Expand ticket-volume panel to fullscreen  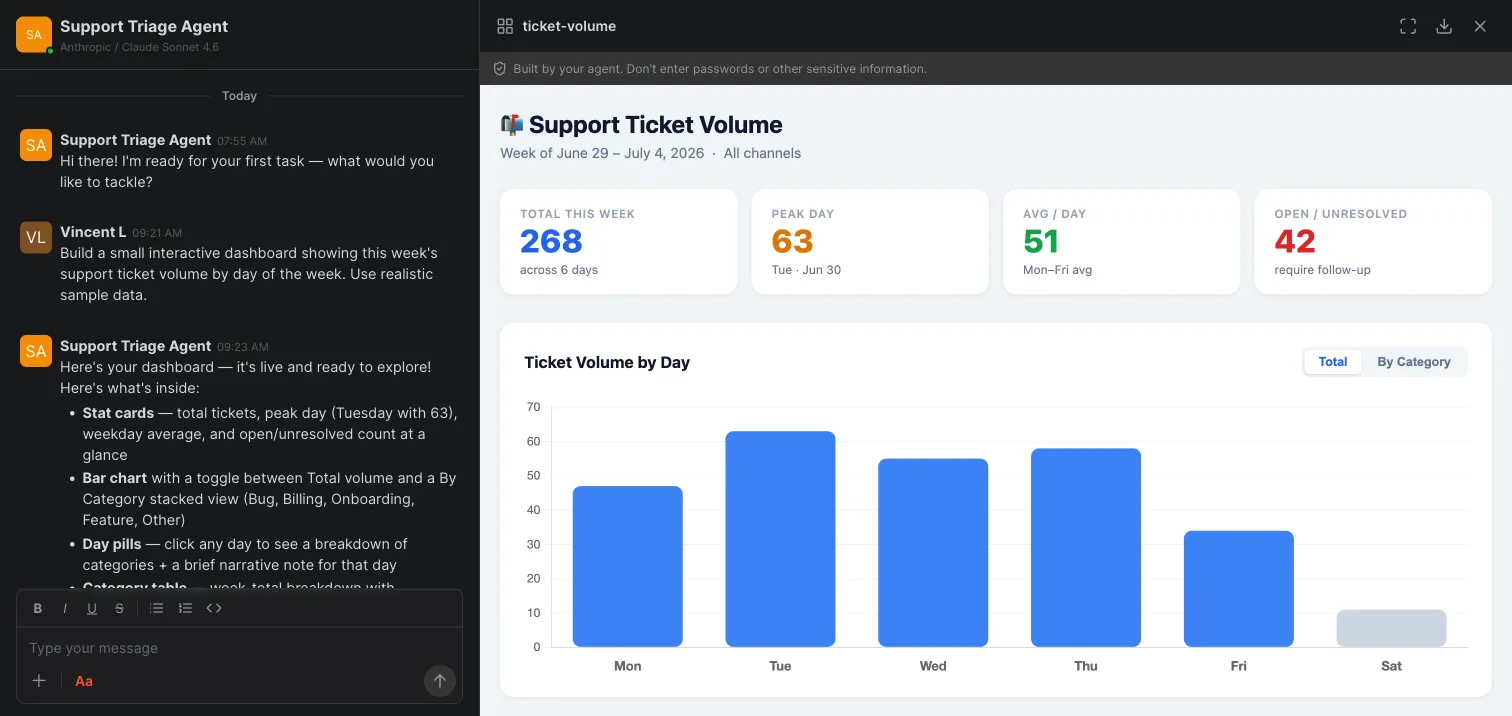pyautogui.click(x=1408, y=26)
